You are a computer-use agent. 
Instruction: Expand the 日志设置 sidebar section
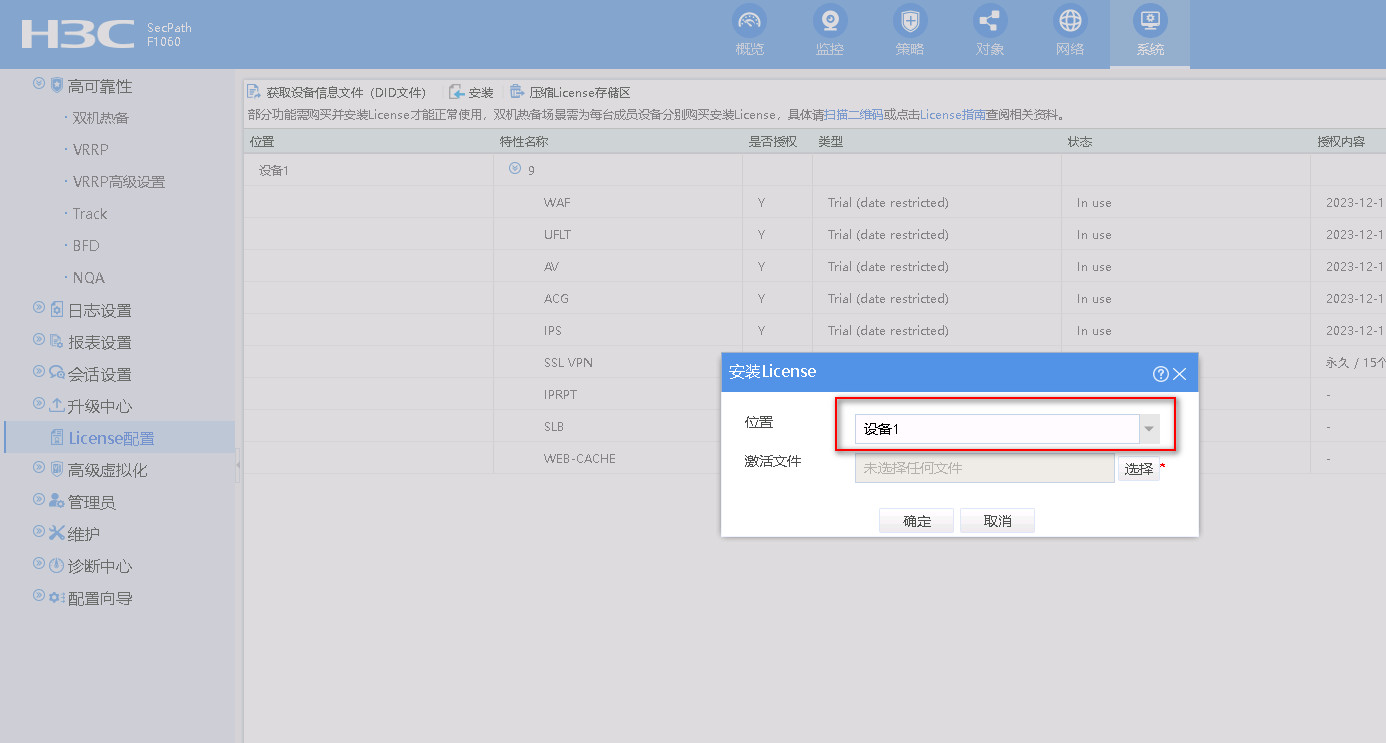pyautogui.click(x=39, y=308)
